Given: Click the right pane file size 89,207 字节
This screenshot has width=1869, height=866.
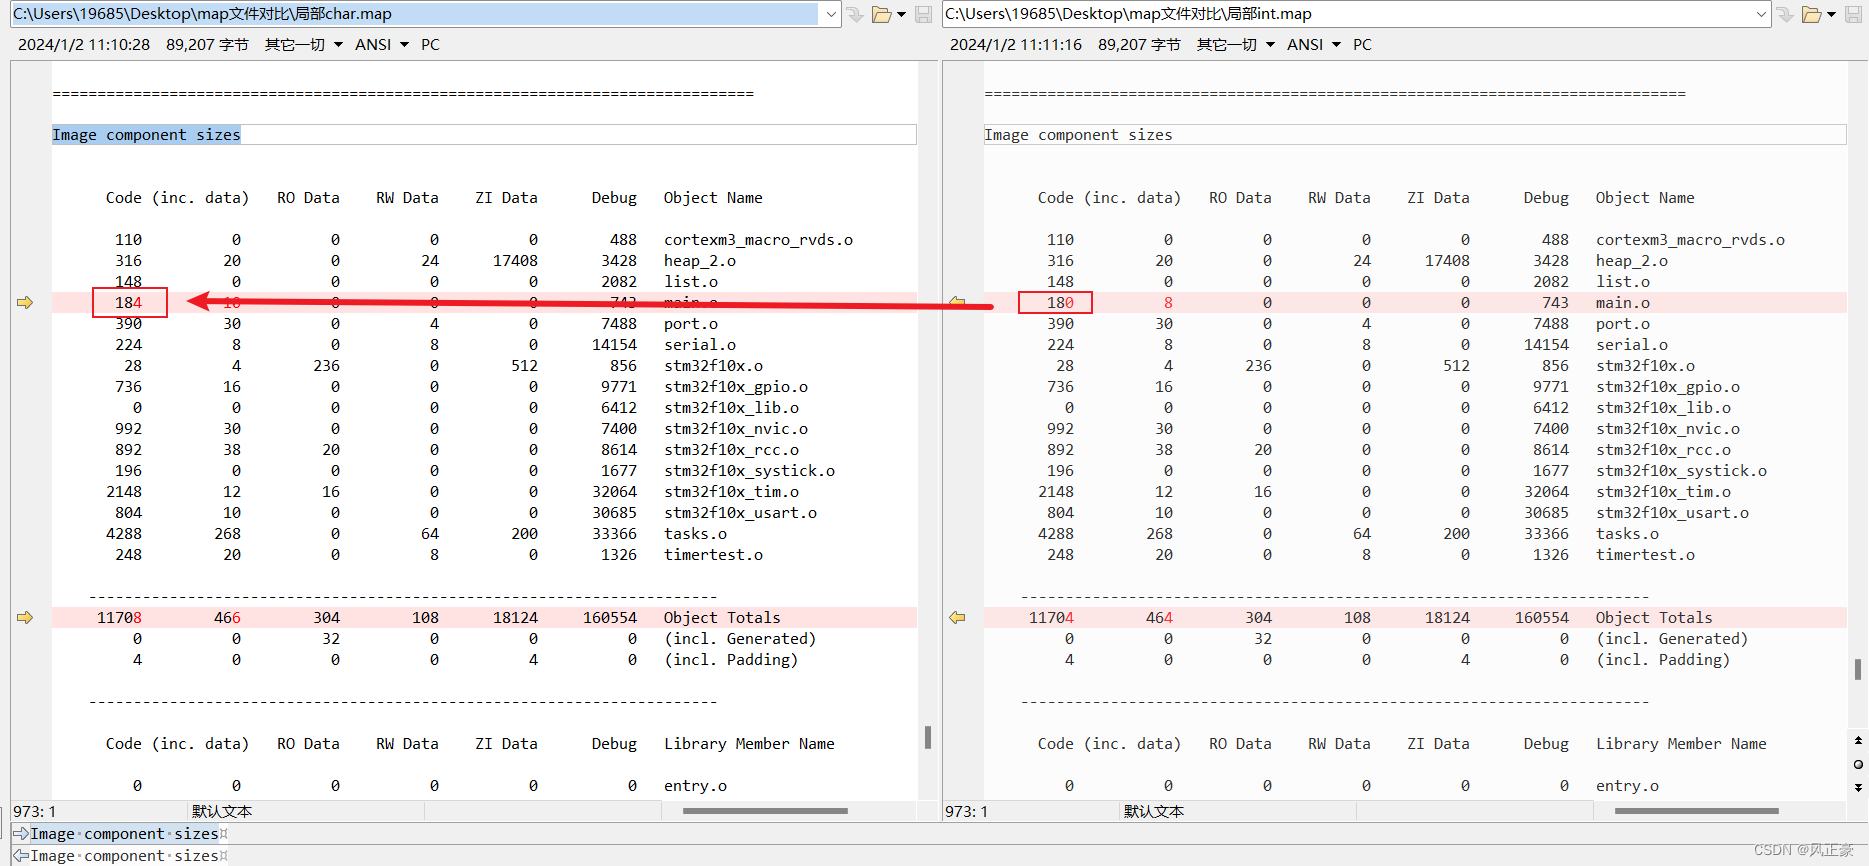Looking at the screenshot, I should 1139,44.
